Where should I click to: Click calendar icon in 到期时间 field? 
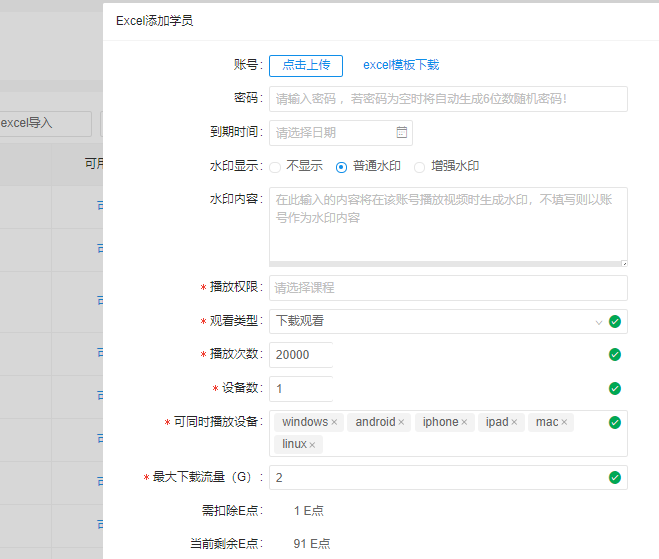point(401,132)
